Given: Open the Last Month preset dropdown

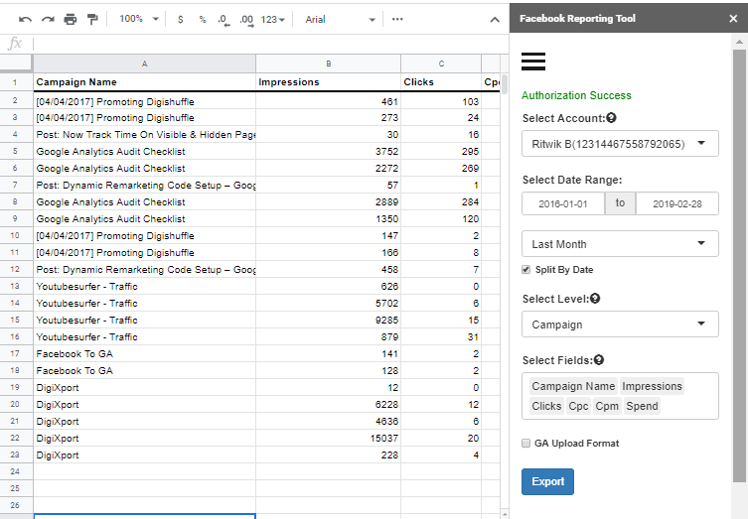Looking at the screenshot, I should pyautogui.click(x=620, y=244).
